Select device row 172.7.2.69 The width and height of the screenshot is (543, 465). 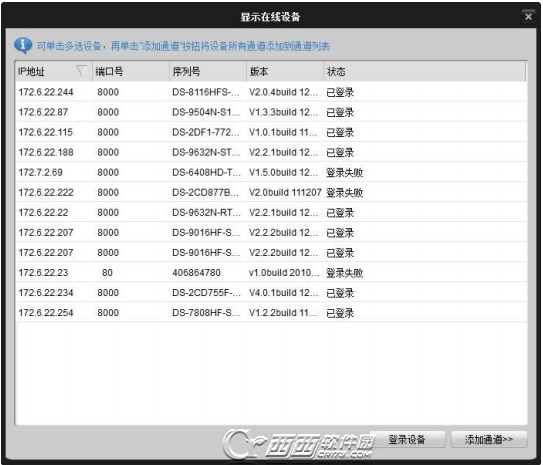click(271, 172)
